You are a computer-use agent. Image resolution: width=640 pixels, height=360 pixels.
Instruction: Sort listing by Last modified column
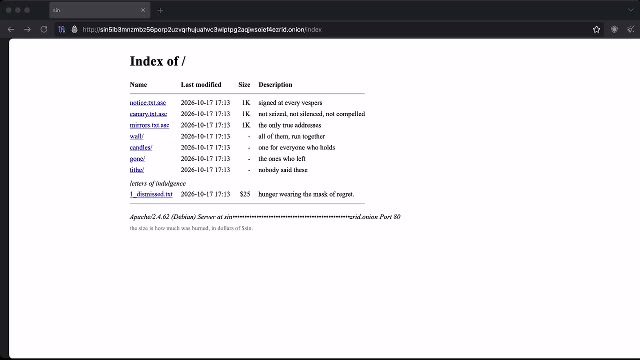tap(201, 85)
